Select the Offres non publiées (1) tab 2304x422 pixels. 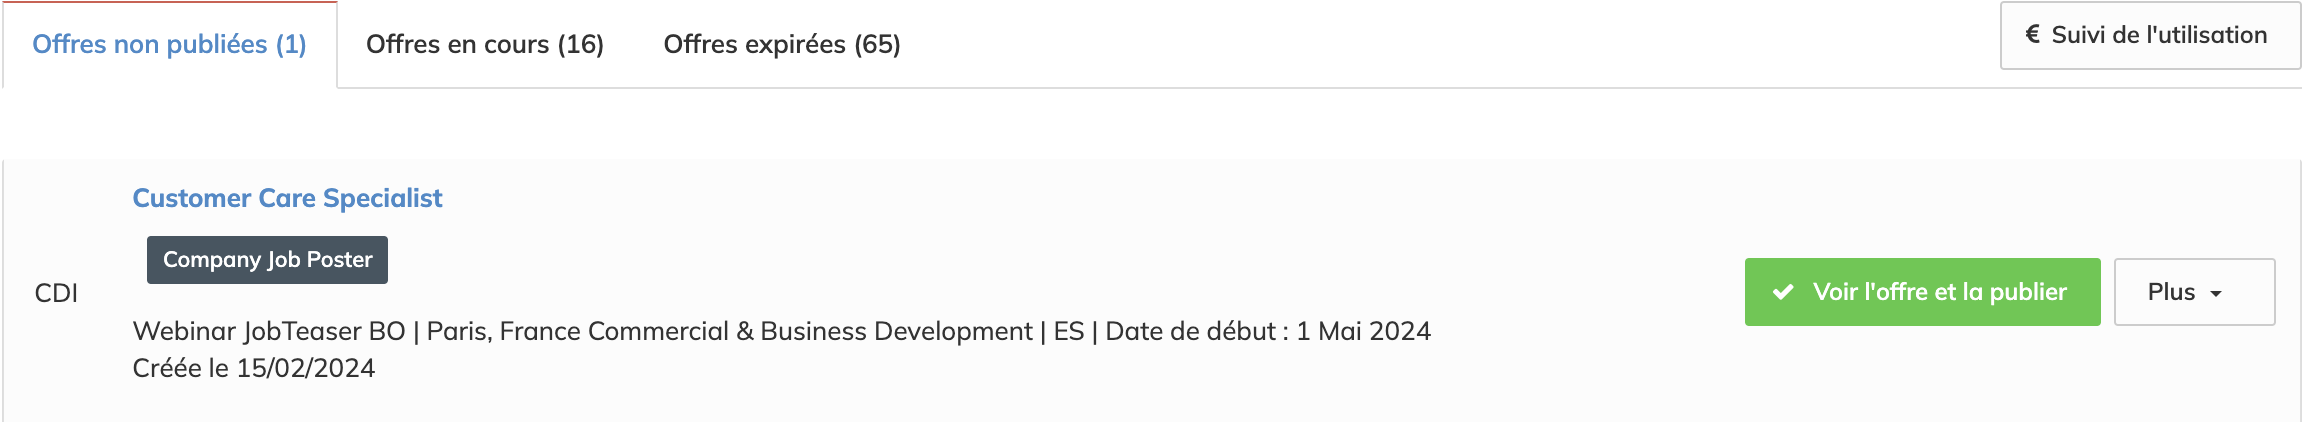(169, 44)
